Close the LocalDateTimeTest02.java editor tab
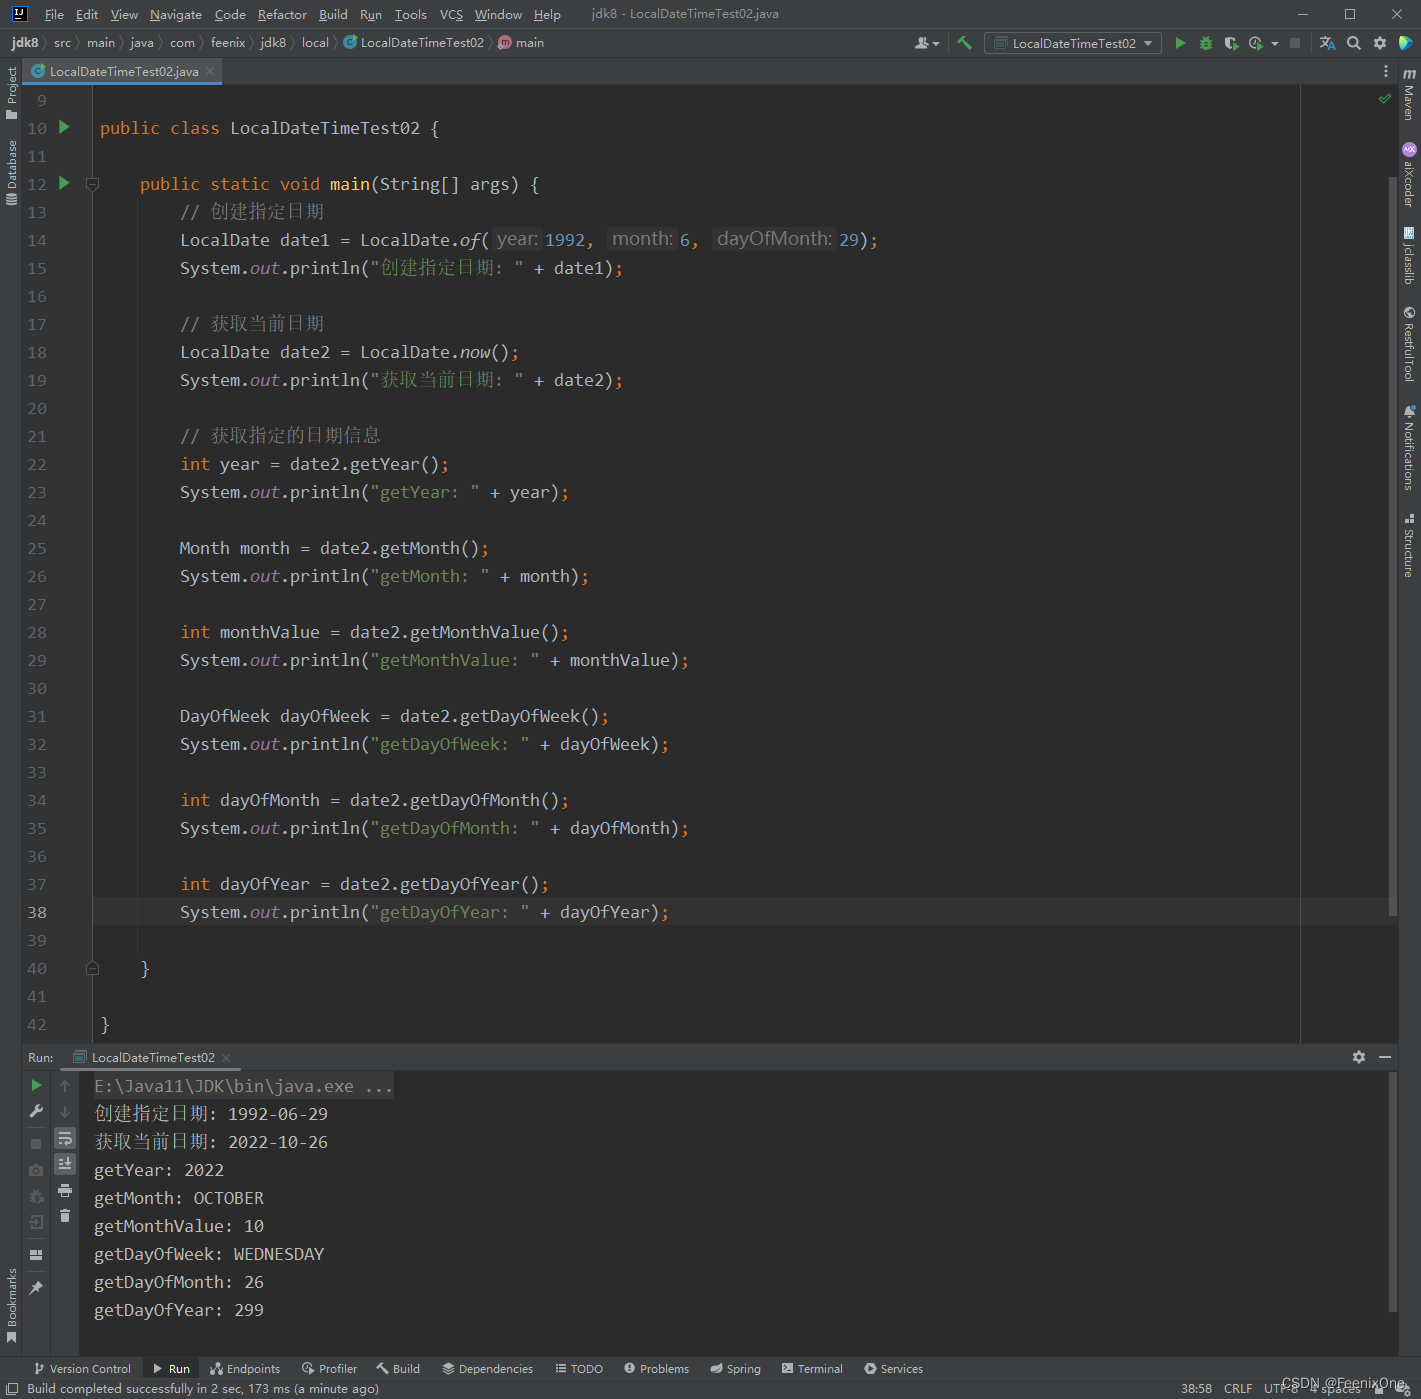Image resolution: width=1421 pixels, height=1399 pixels. (x=210, y=71)
